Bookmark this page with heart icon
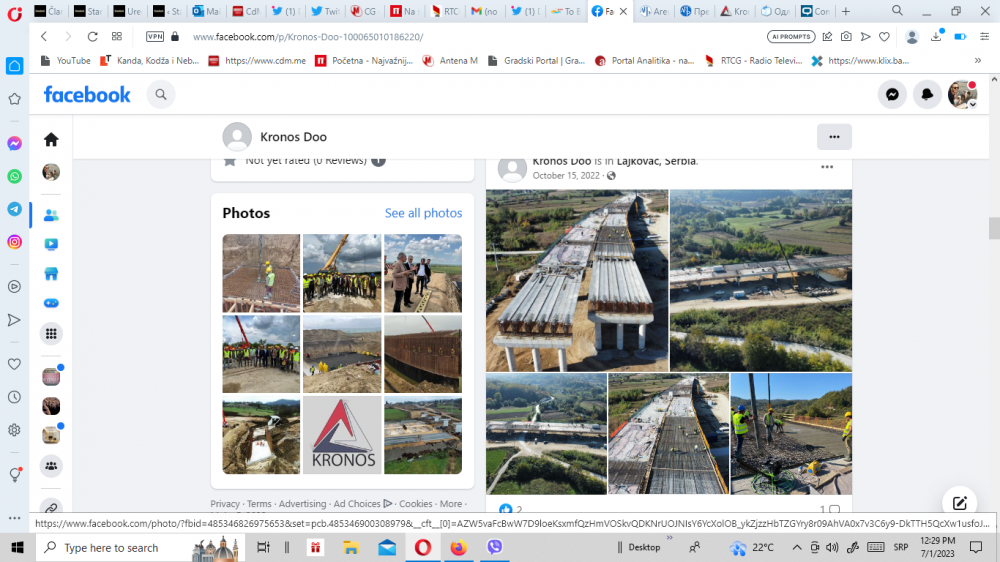1000x562 pixels. [x=884, y=36]
